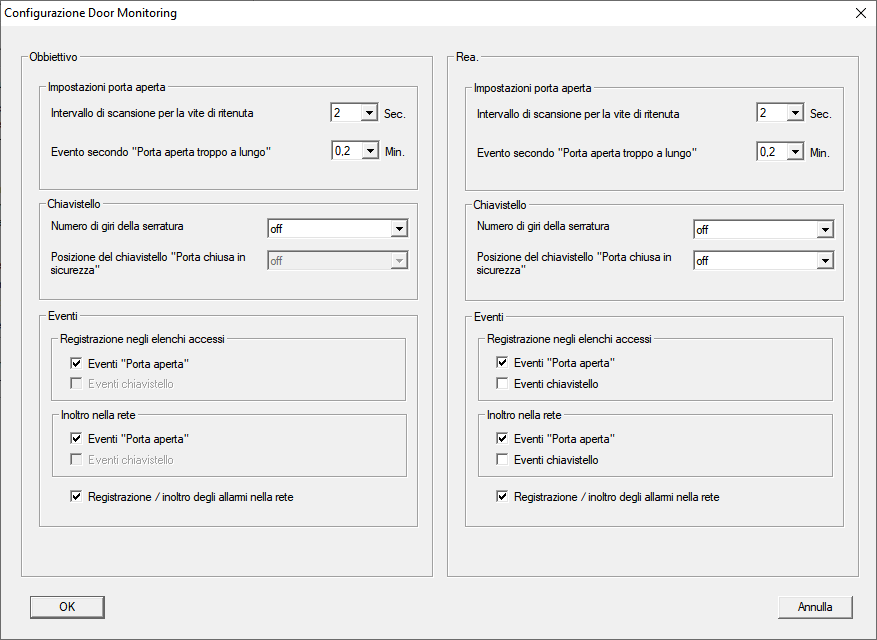877x640 pixels.
Task: Toggle Rea. network forwarding 'Porta aperta' checkbox
Action: pyautogui.click(x=503, y=439)
